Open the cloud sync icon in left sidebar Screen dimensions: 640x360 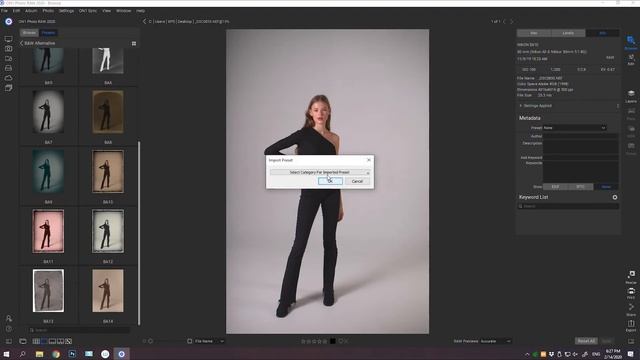9,78
